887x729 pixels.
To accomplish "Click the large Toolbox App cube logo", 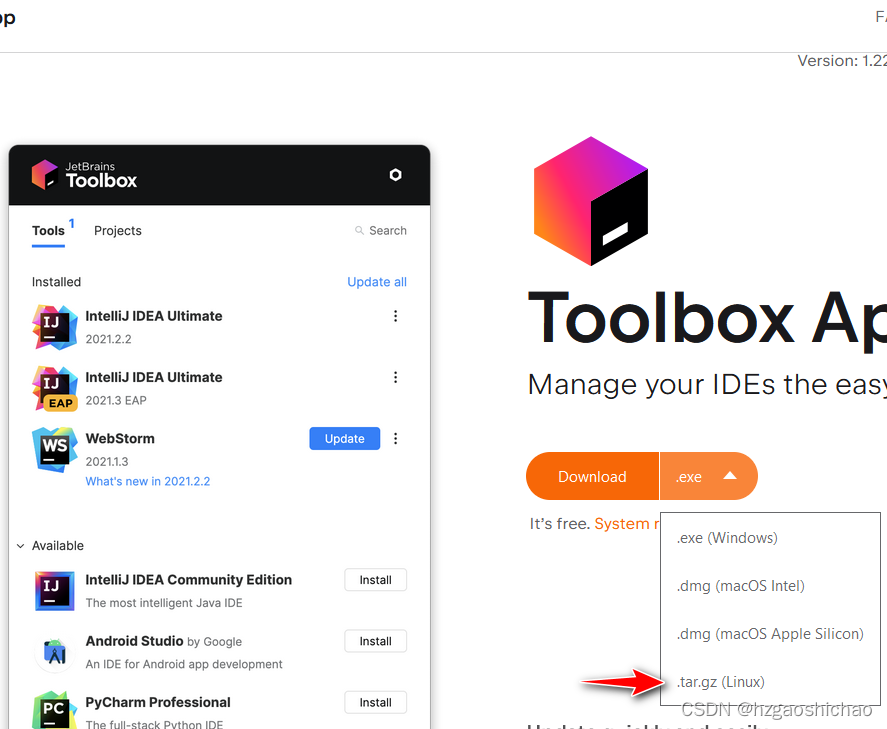I will click(591, 201).
